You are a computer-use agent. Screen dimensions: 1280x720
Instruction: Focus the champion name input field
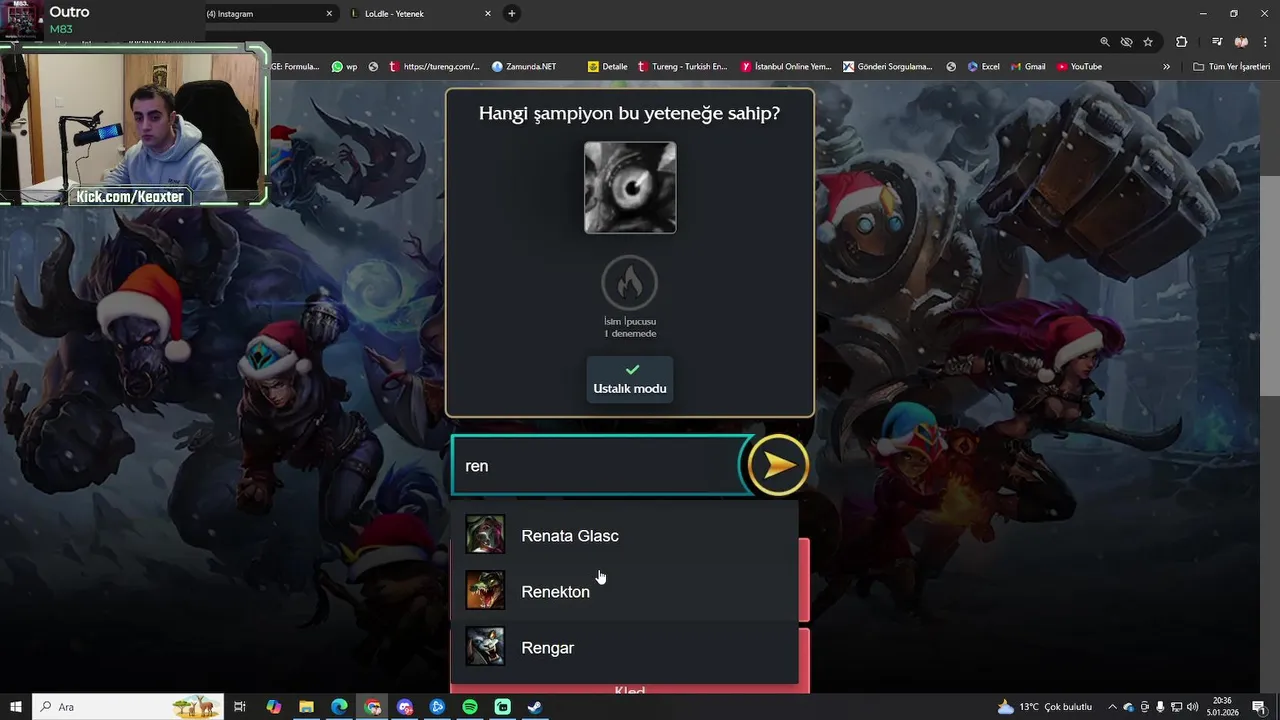click(600, 466)
